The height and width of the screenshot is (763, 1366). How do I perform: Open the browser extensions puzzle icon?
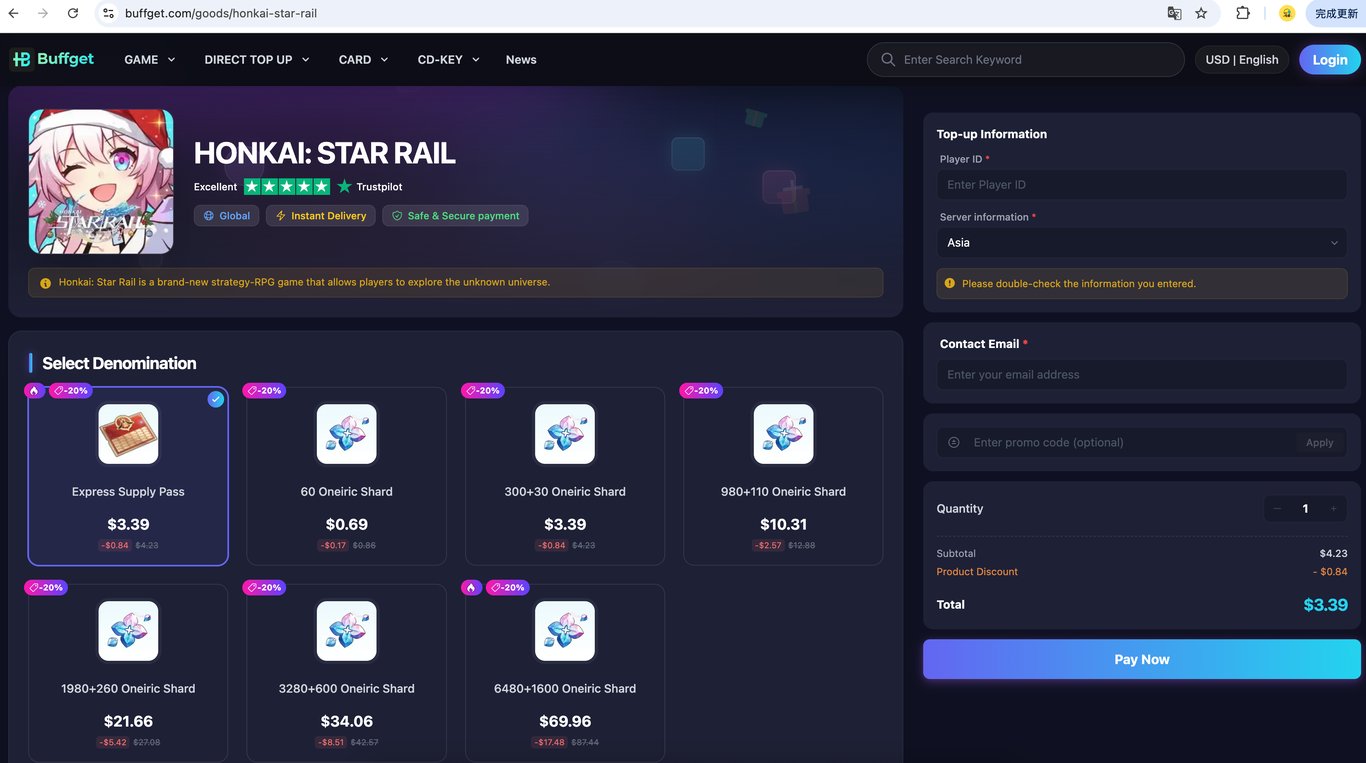[1243, 13]
